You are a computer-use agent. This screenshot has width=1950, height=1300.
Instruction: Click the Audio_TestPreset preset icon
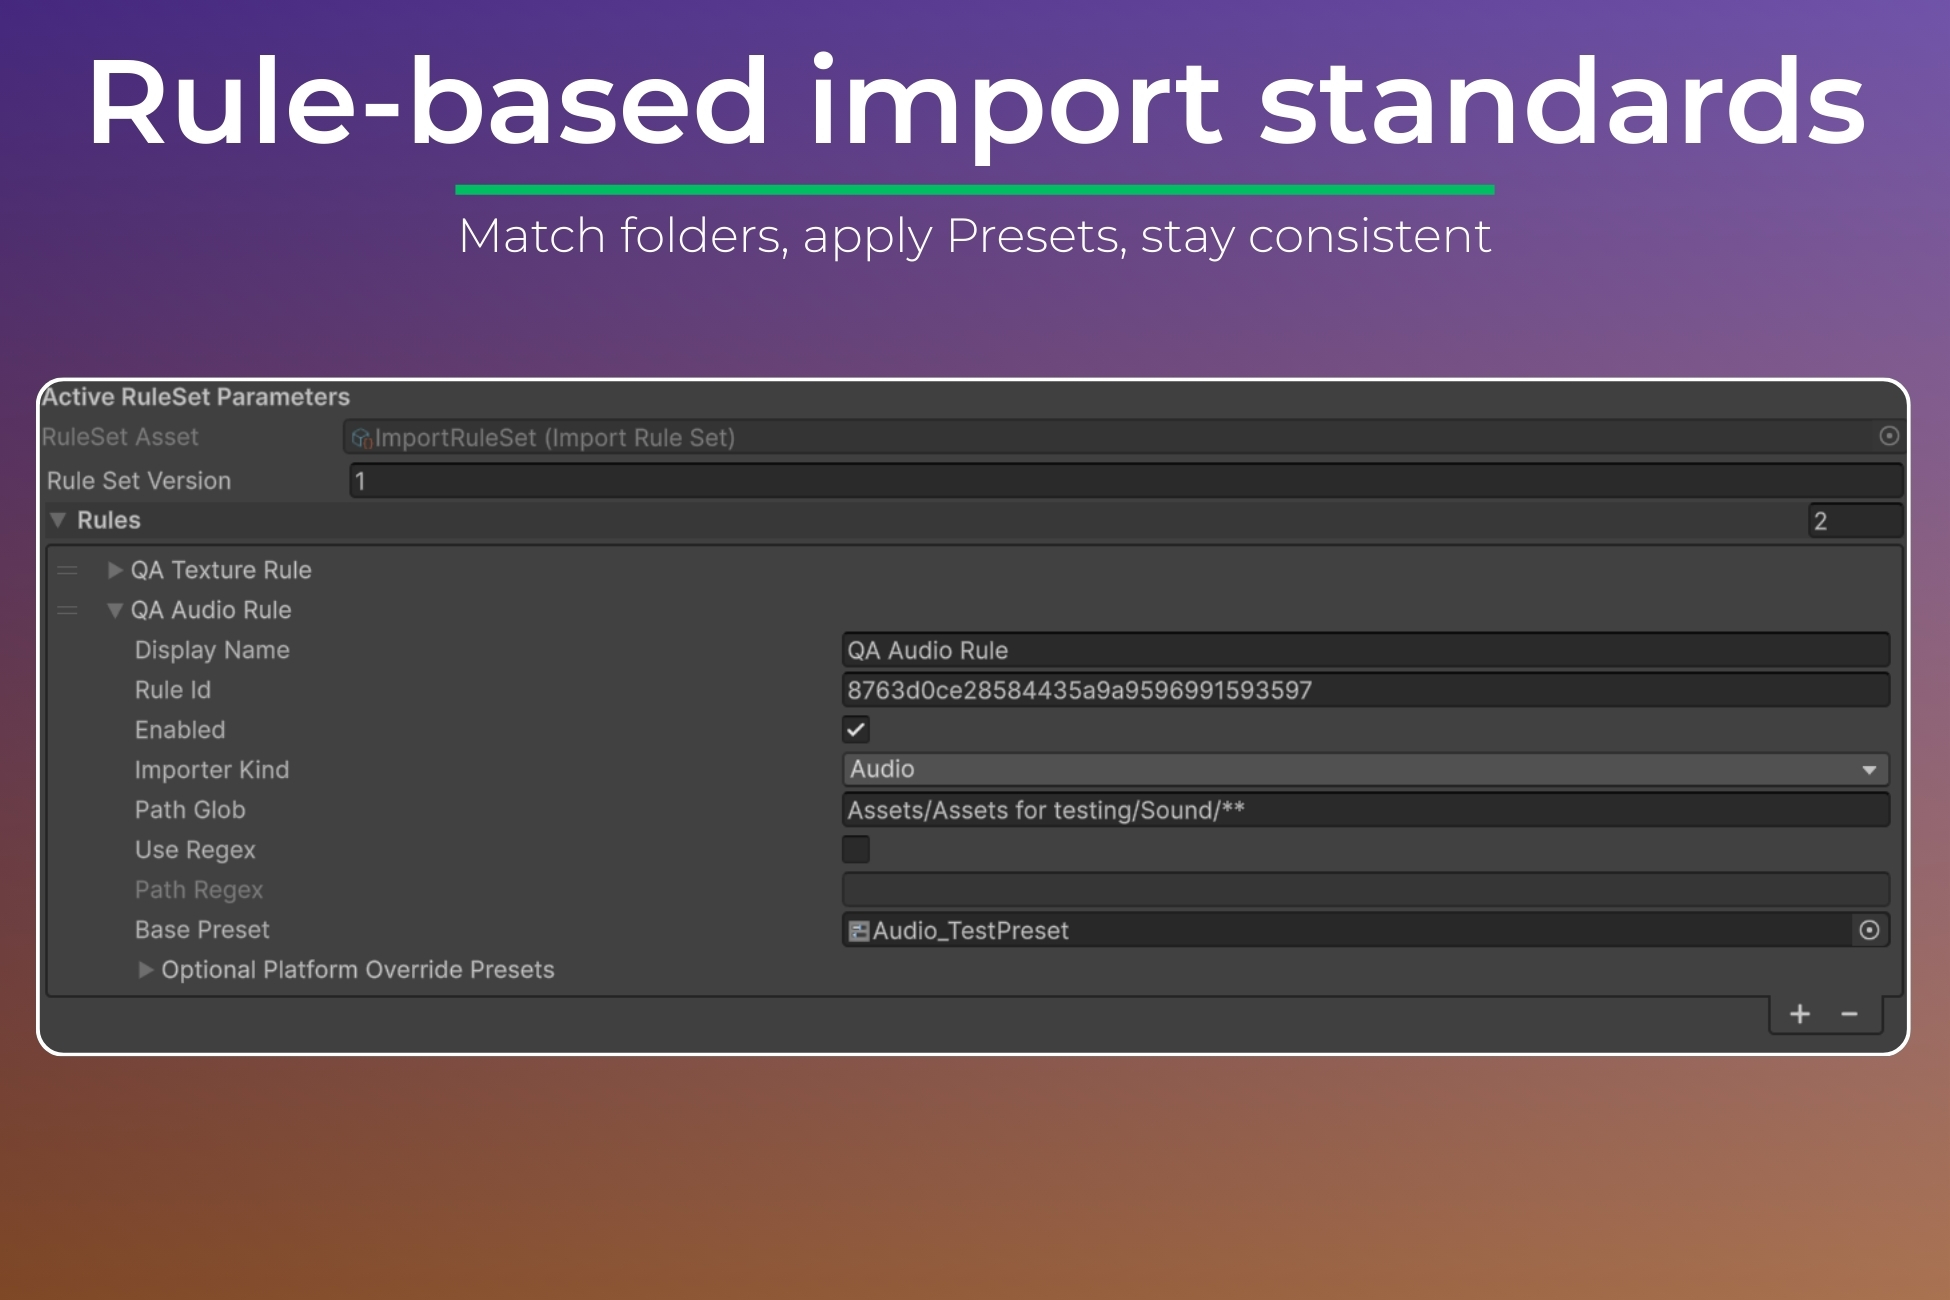858,931
